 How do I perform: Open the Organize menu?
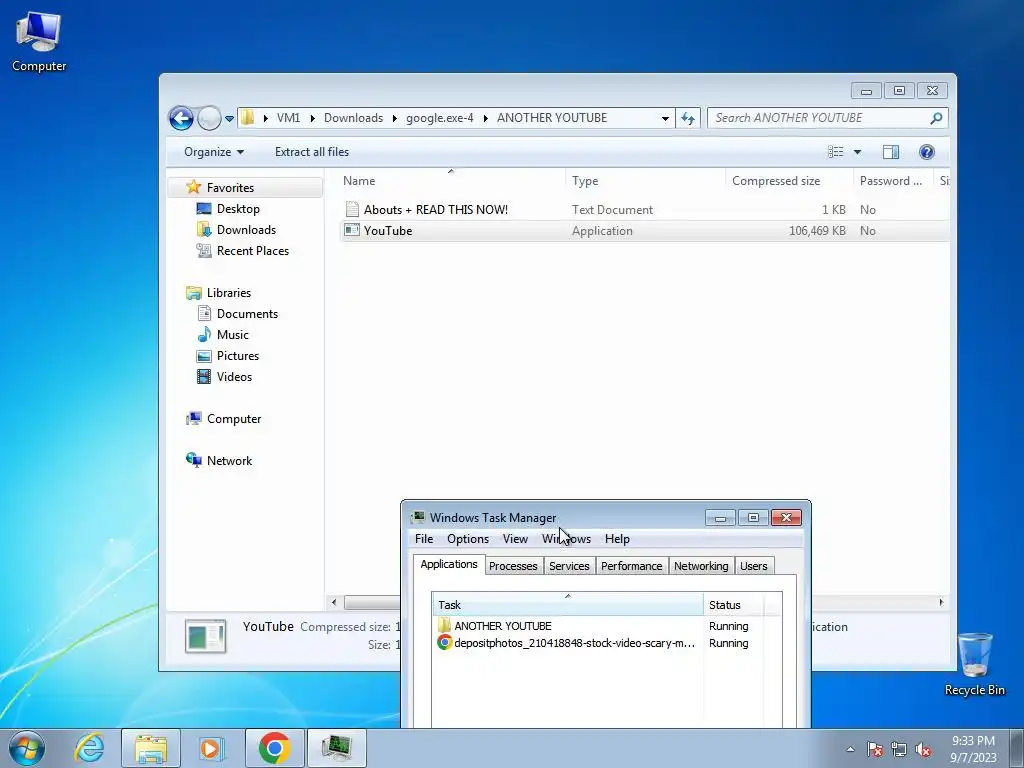coord(214,152)
